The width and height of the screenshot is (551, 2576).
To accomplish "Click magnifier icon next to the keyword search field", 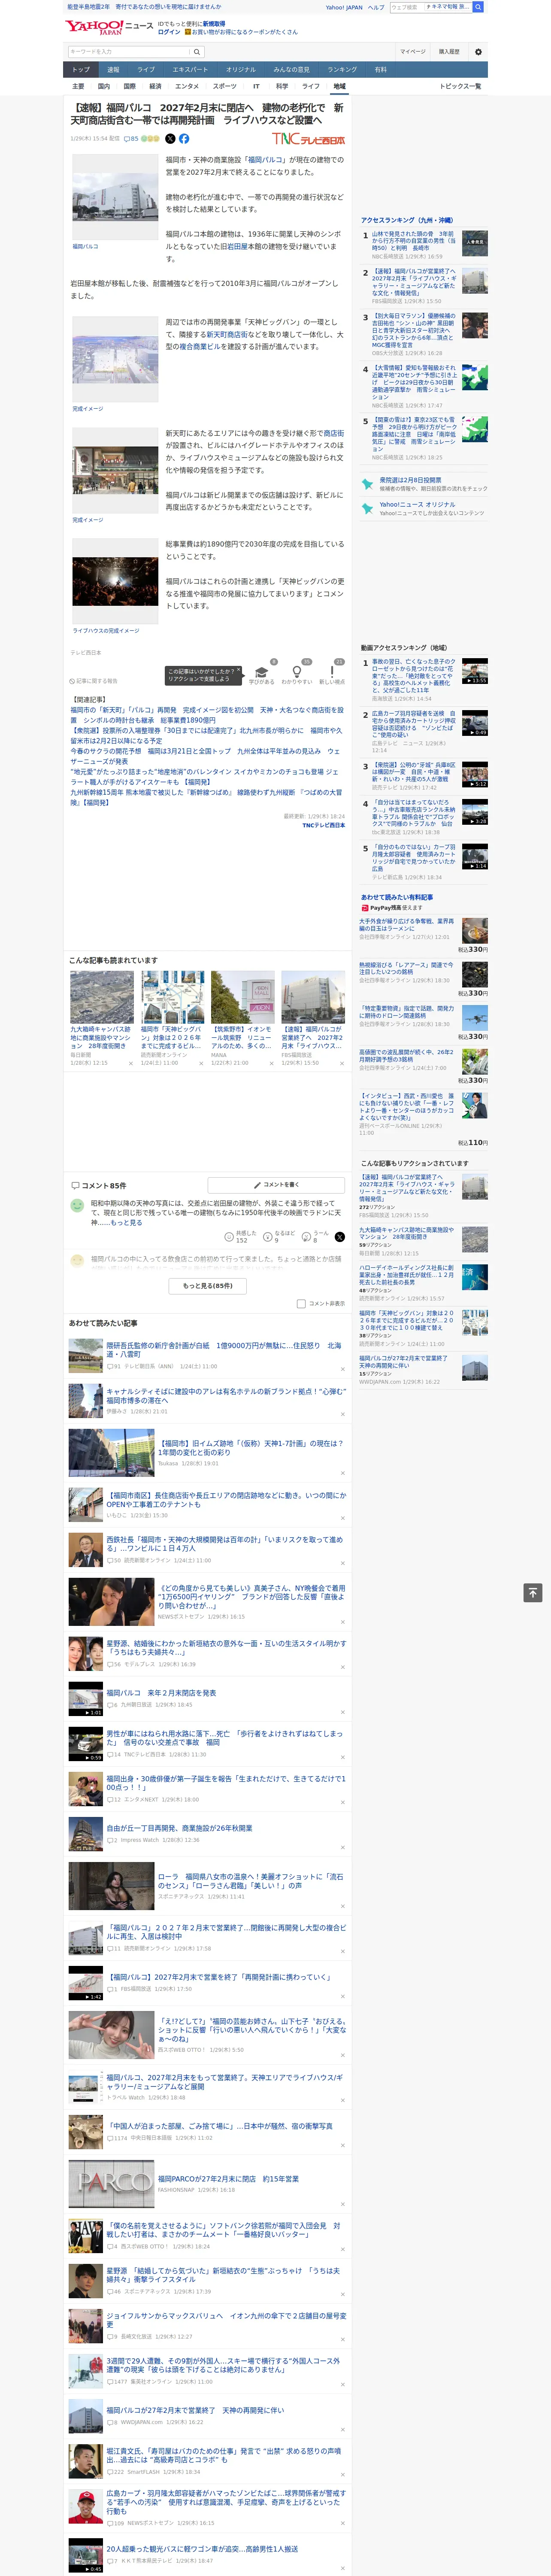I will point(197,52).
